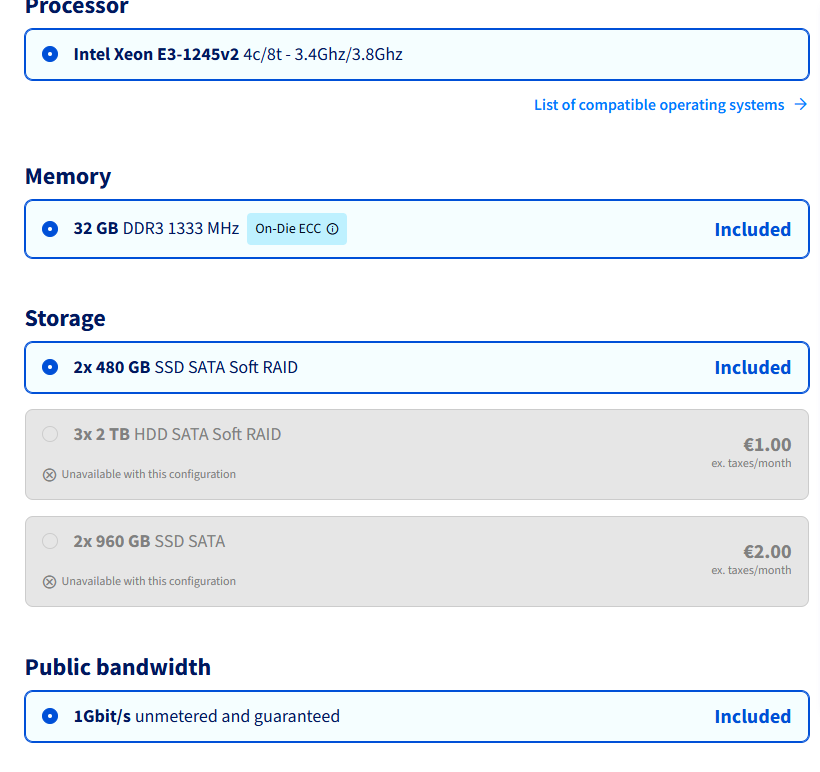Click the Memory section heading

pos(68,176)
